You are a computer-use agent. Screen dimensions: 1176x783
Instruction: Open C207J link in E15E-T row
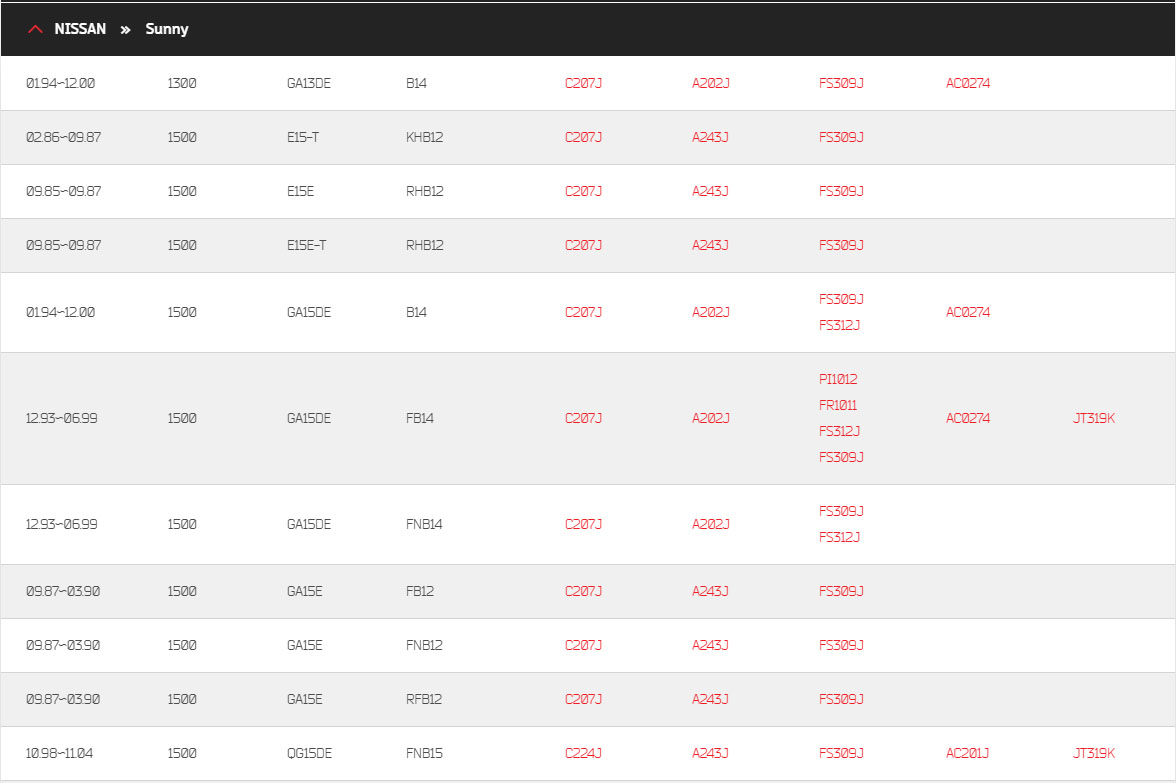pos(584,245)
